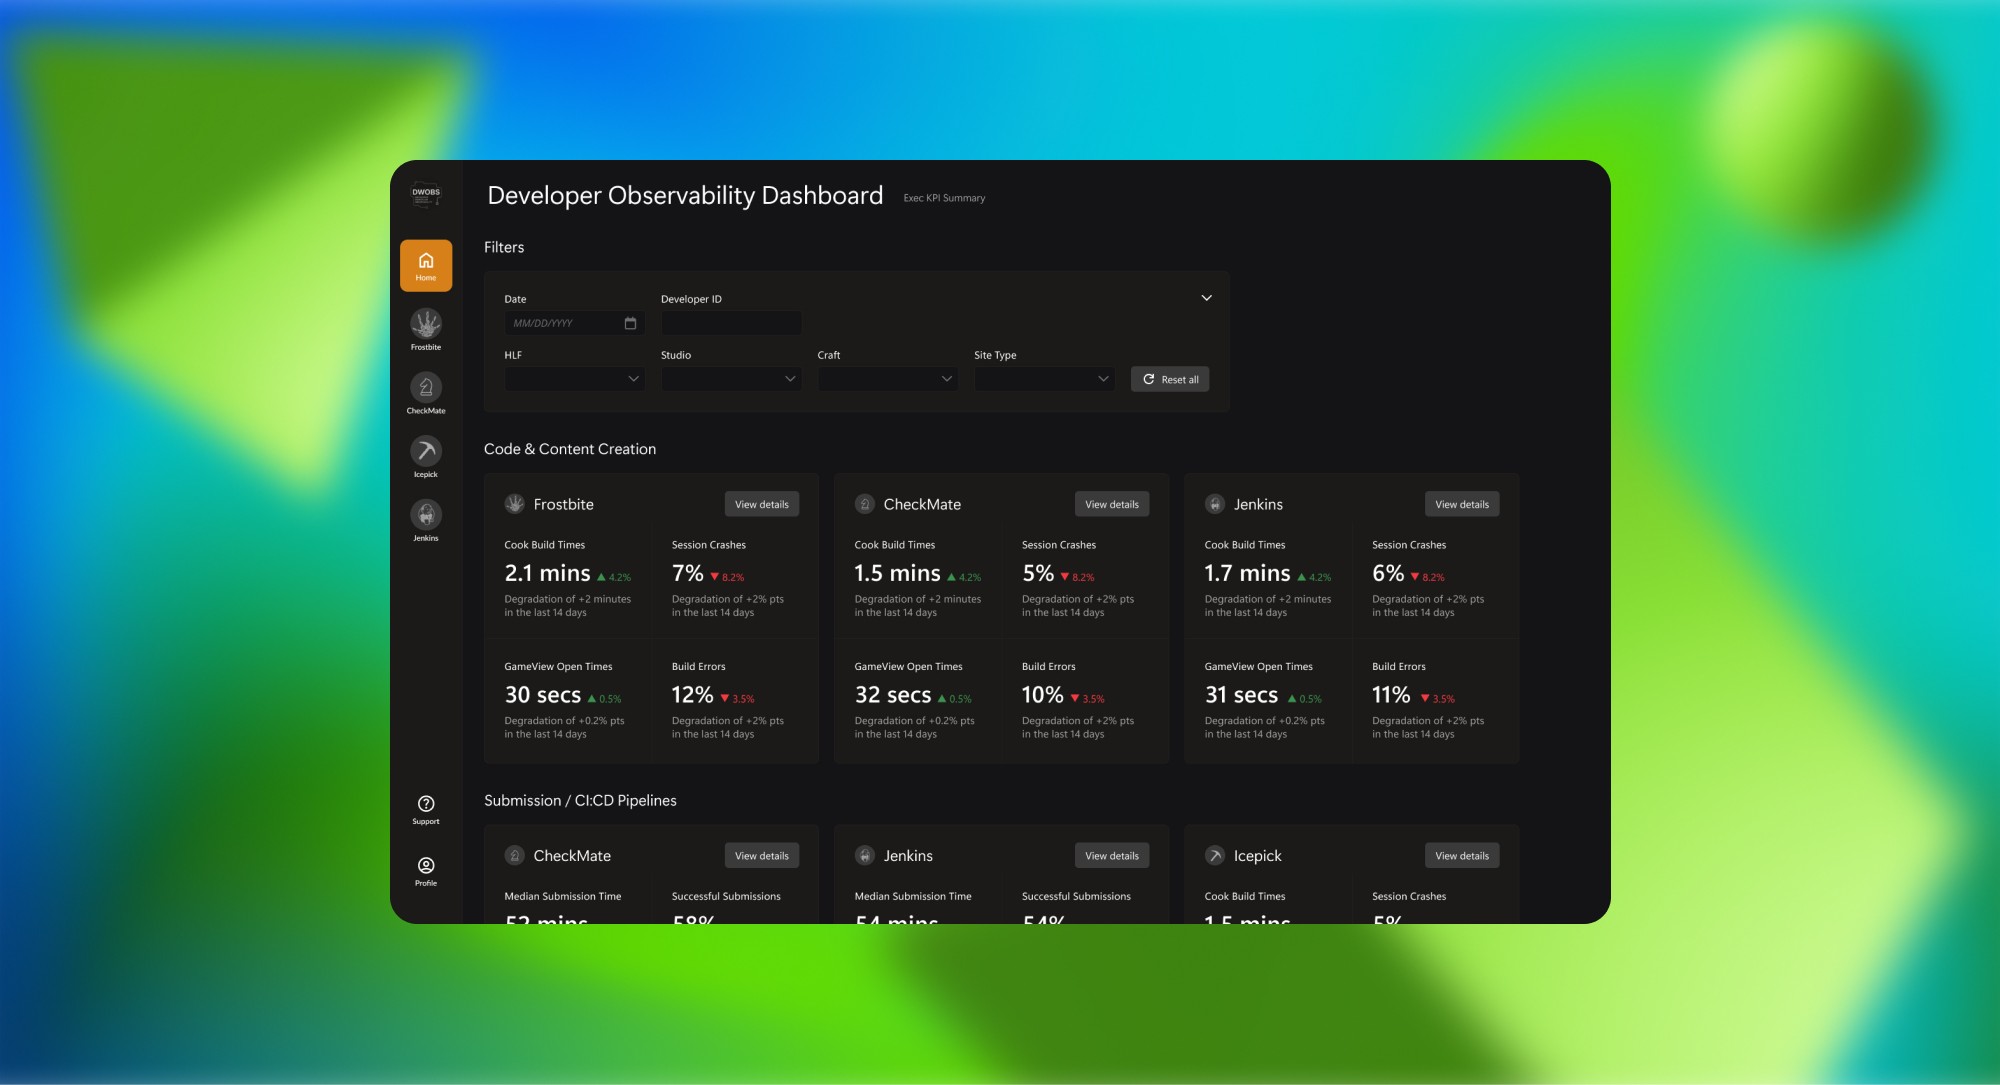This screenshot has width=2000, height=1085.
Task: Open CheckMate from the sidebar
Action: tap(426, 389)
